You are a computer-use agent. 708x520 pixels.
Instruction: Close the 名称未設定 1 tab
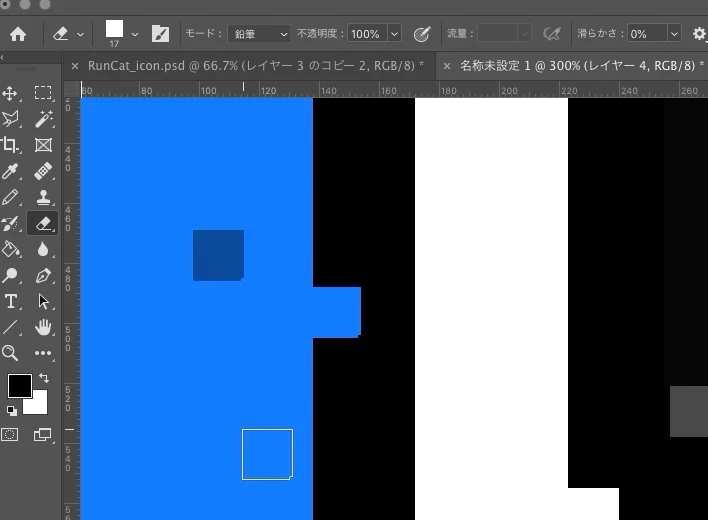[x=447, y=66]
